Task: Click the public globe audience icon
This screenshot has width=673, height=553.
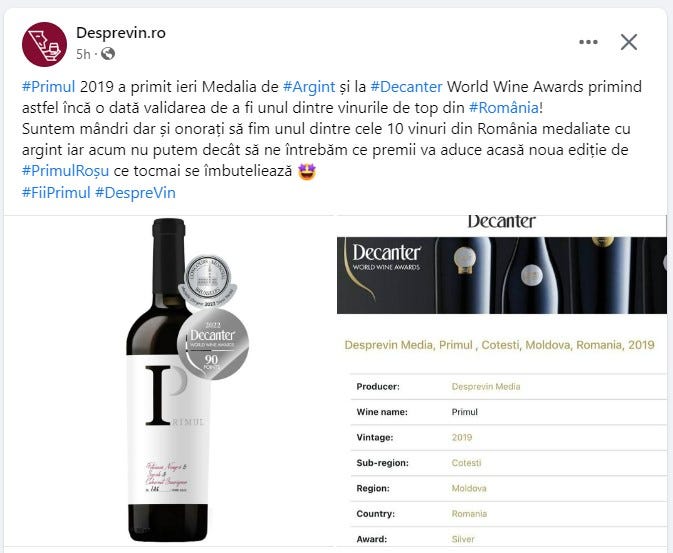Action: [108, 54]
